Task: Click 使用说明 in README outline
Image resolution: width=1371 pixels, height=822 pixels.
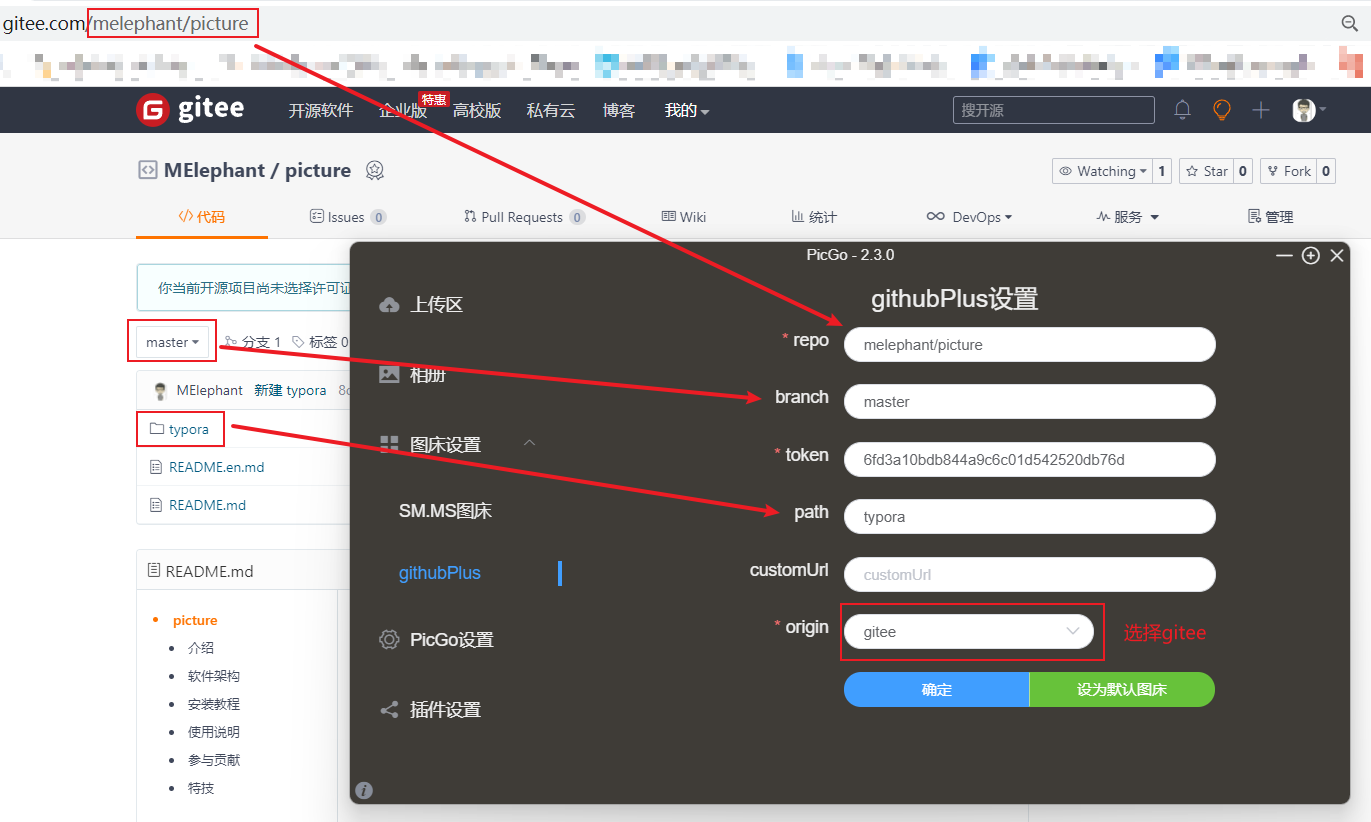Action: 214,732
